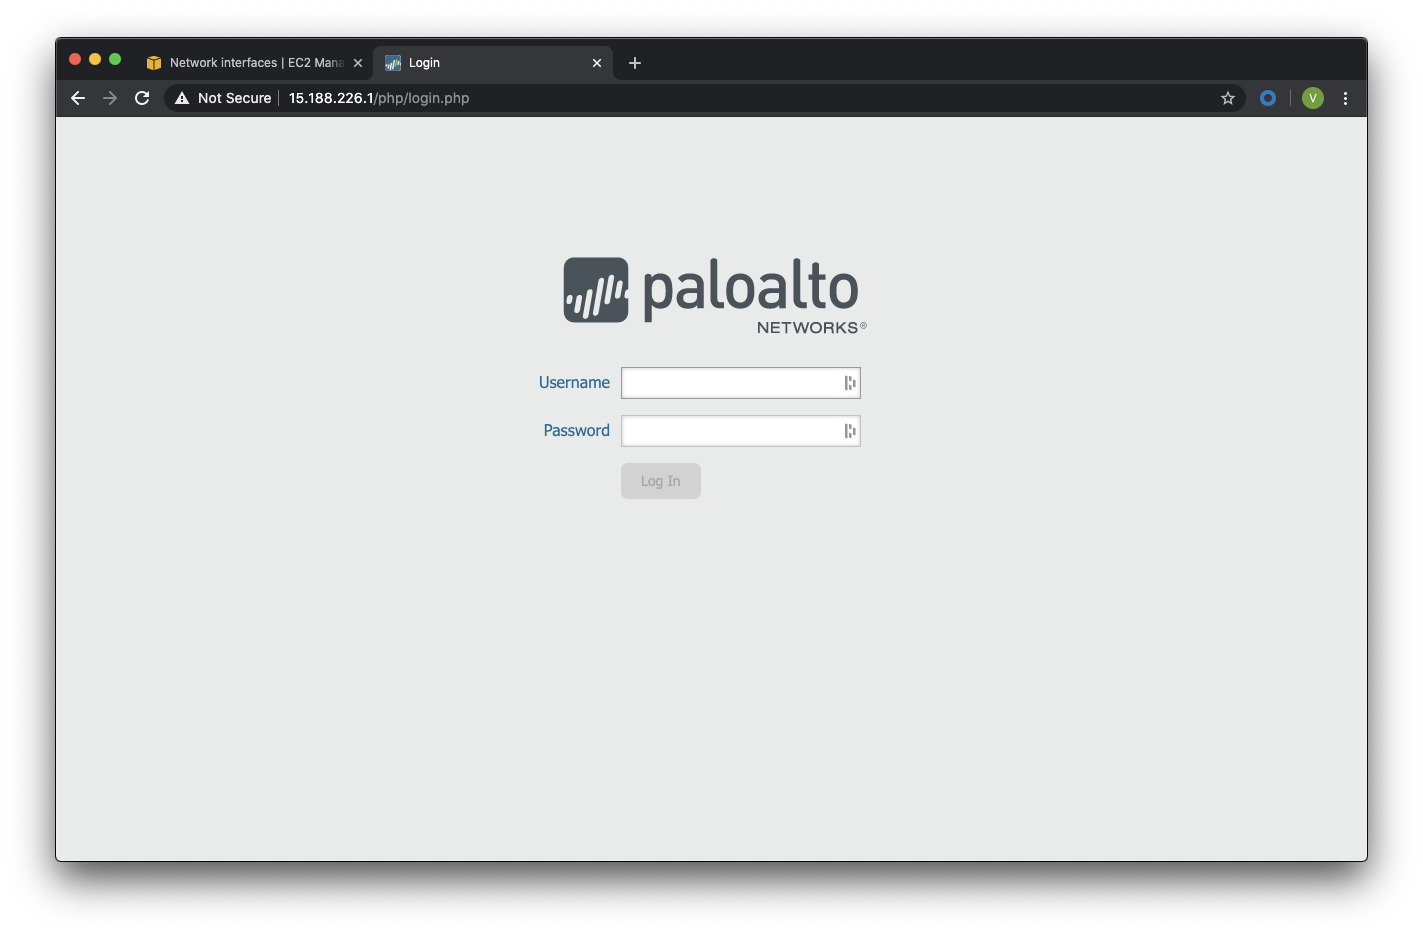
Task: Open a new browser tab
Action: 635,63
